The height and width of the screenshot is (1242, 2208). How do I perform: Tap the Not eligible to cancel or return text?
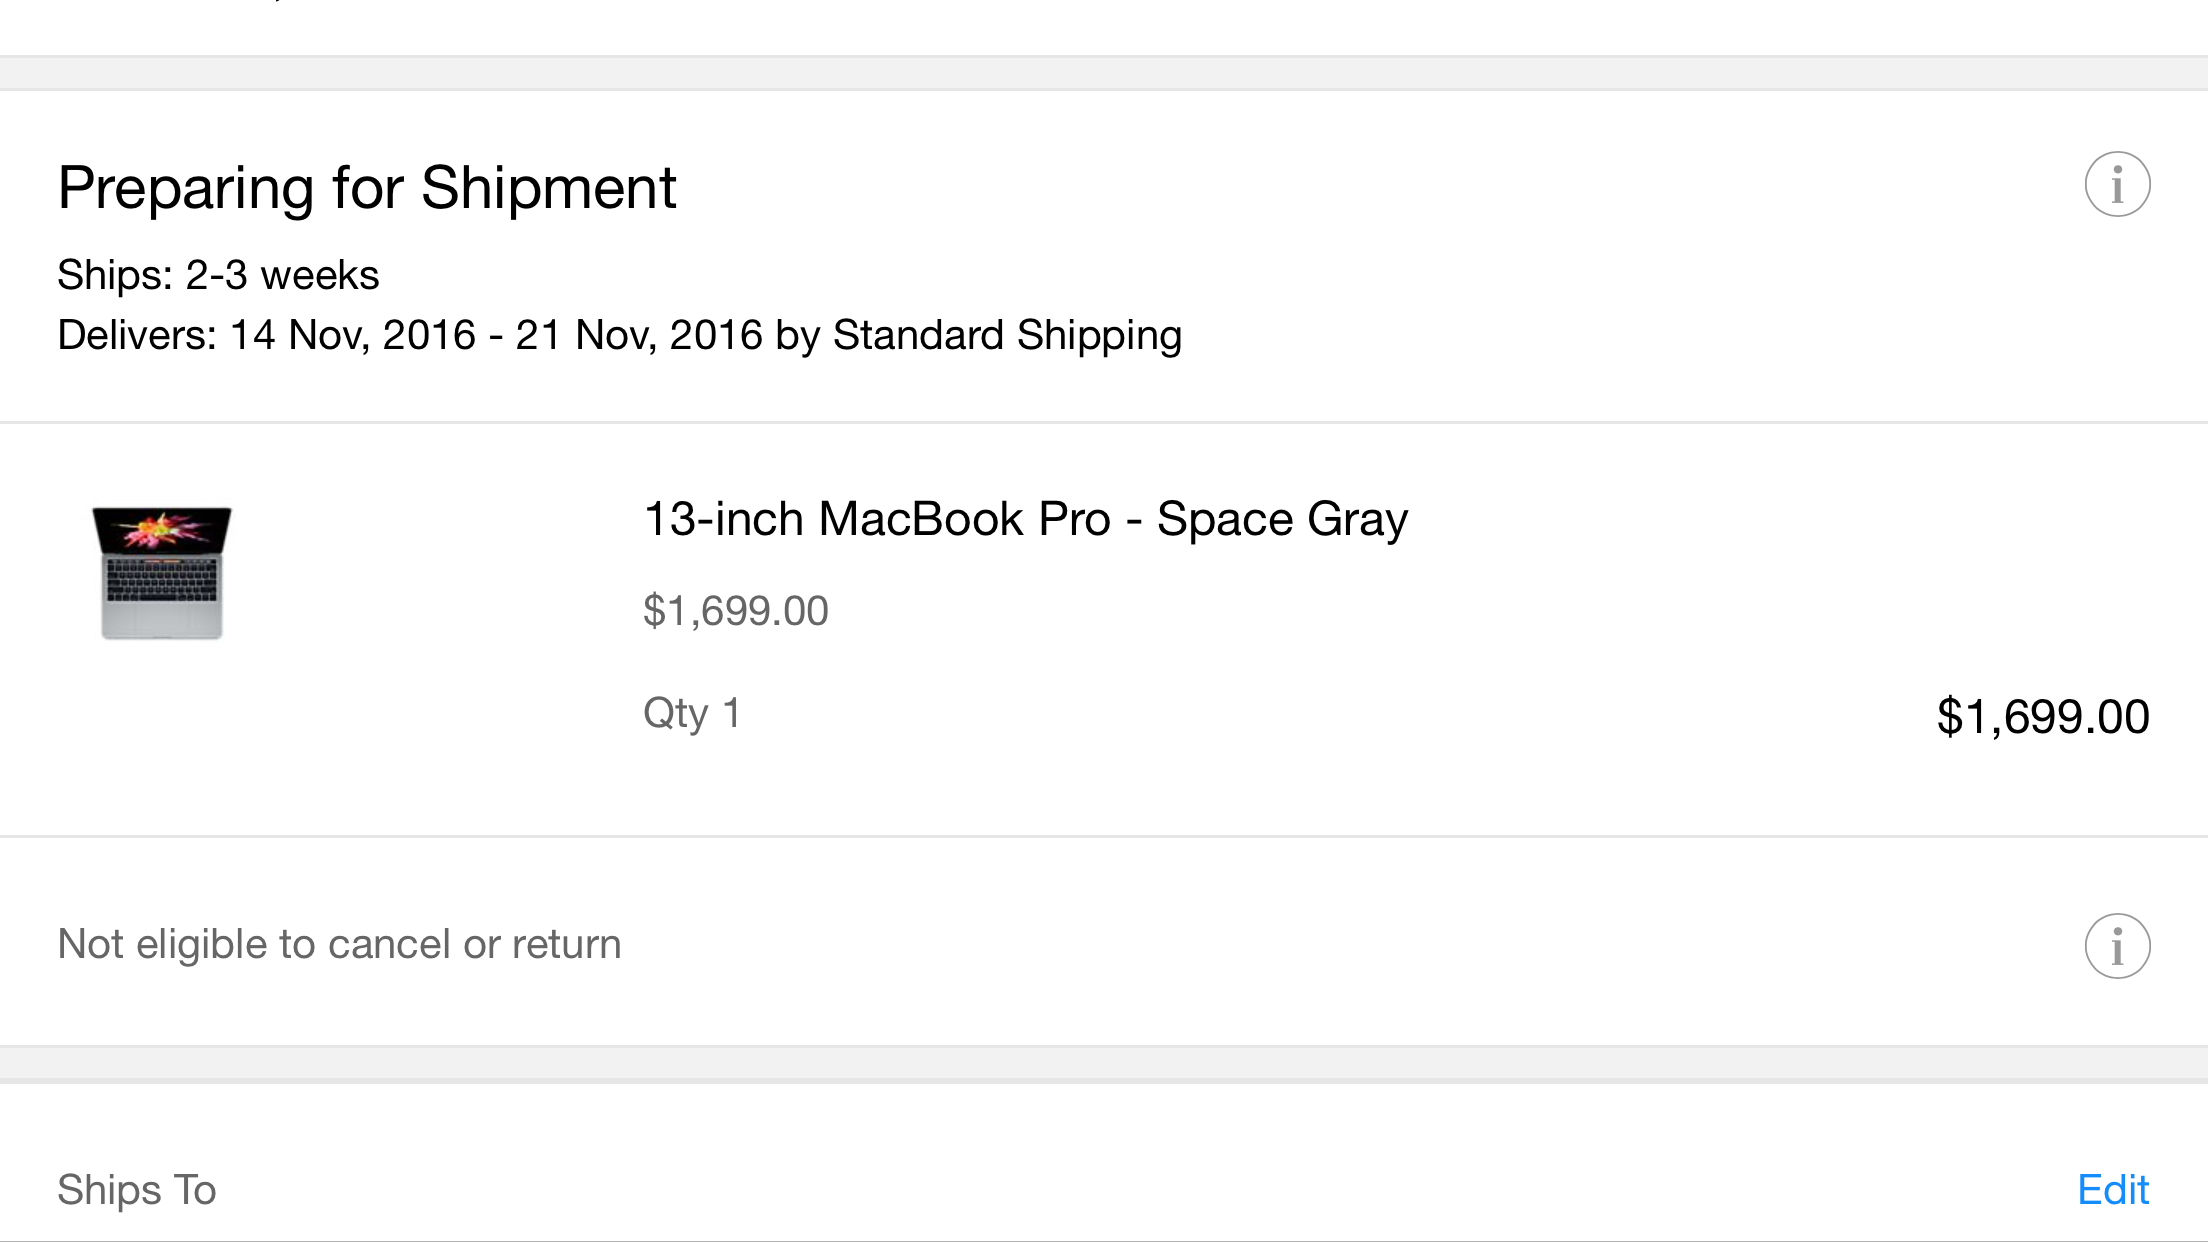click(x=339, y=945)
